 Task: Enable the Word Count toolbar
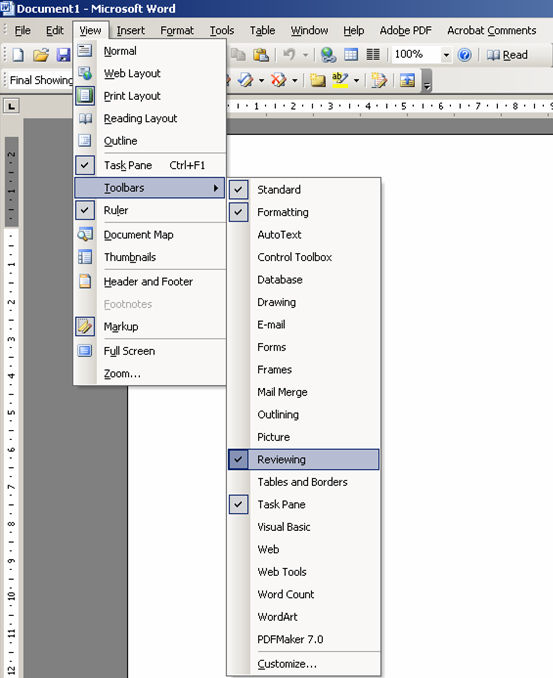[x=304, y=594]
